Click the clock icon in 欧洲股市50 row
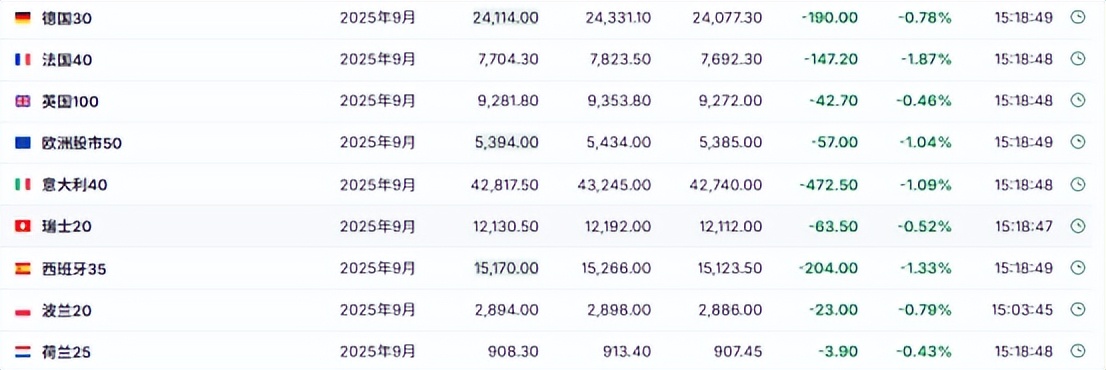1106x370 pixels. point(1077,142)
